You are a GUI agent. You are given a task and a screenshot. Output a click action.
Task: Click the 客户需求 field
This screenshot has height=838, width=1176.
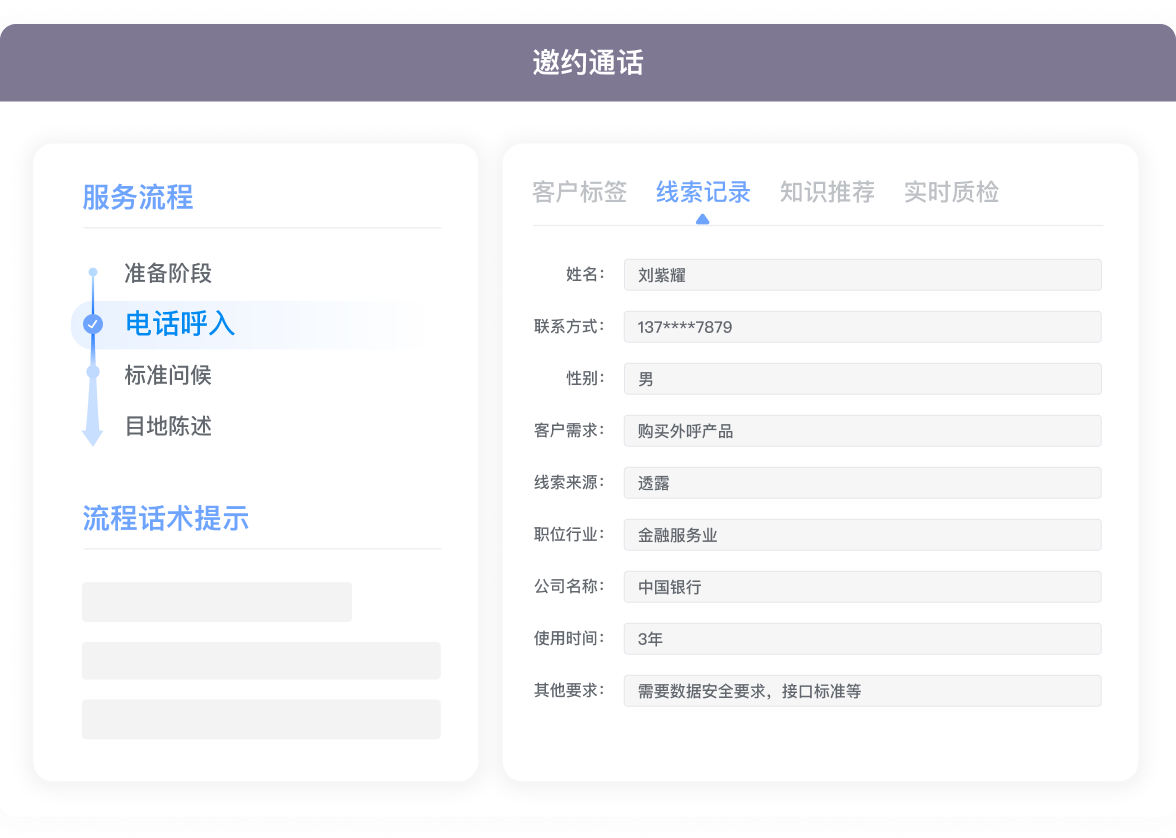pos(862,431)
